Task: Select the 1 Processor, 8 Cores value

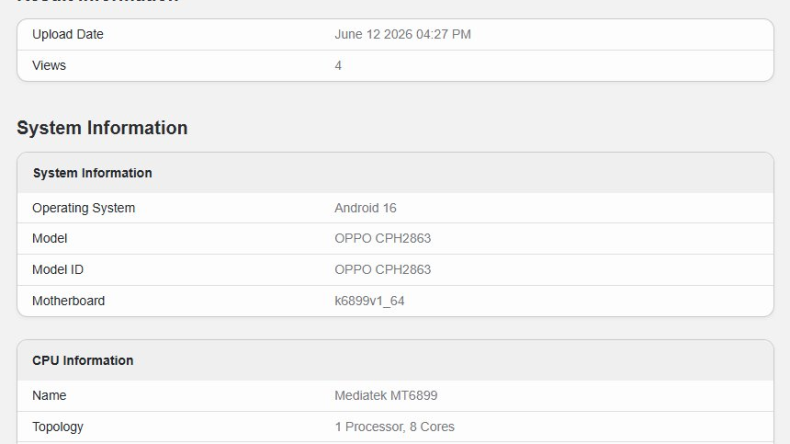Action: pos(394,427)
